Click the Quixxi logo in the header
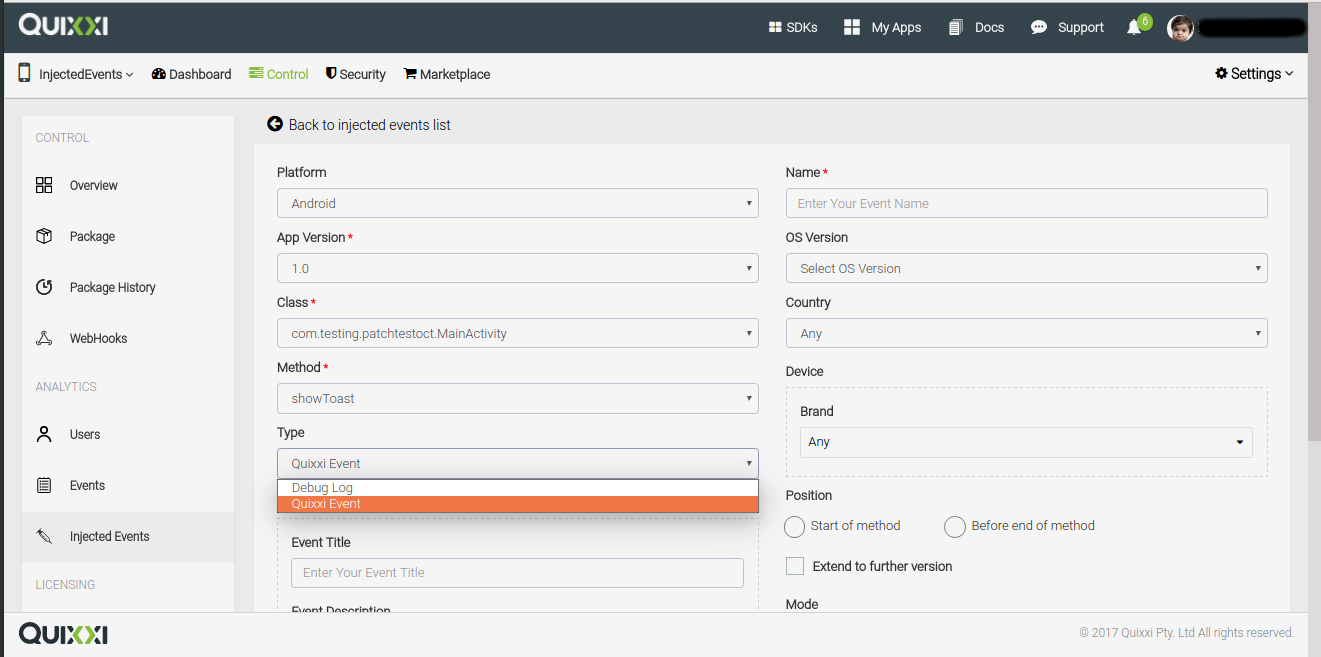1321x657 pixels. pyautogui.click(x=63, y=26)
